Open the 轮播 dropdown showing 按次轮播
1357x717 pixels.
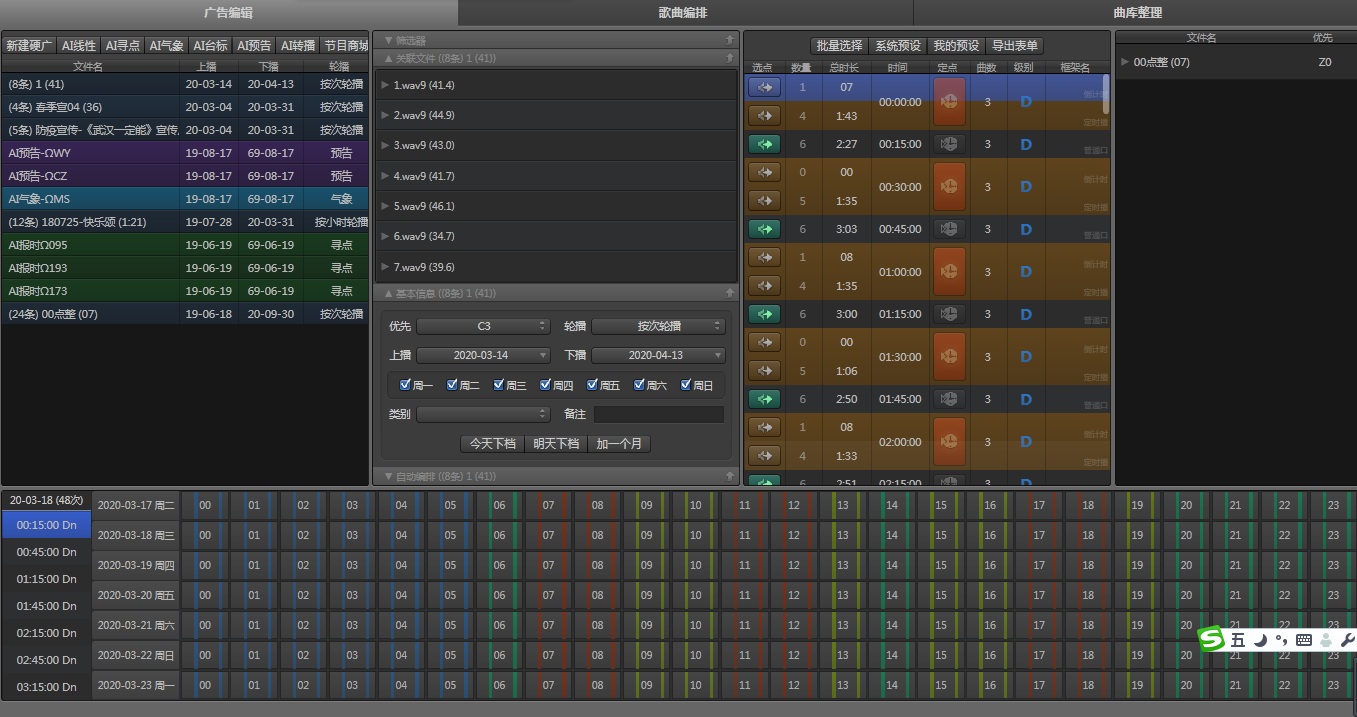pyautogui.click(x=658, y=326)
